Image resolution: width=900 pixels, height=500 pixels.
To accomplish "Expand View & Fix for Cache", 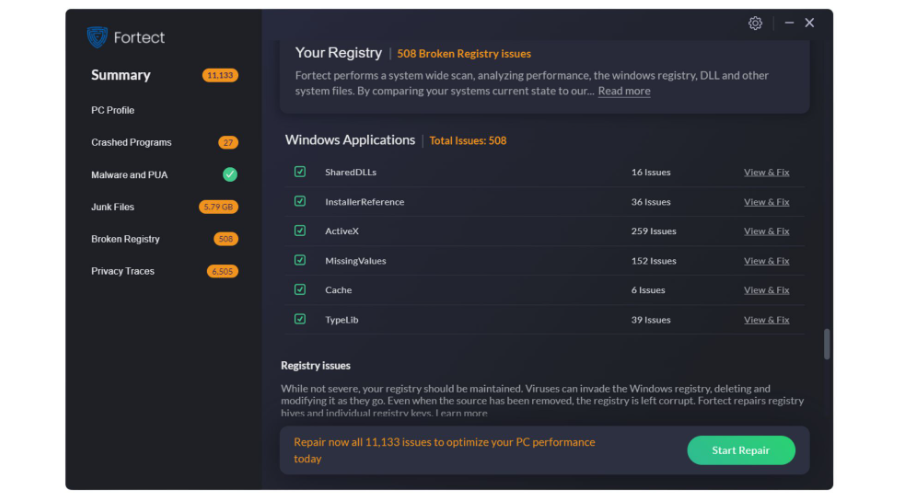I will [766, 290].
